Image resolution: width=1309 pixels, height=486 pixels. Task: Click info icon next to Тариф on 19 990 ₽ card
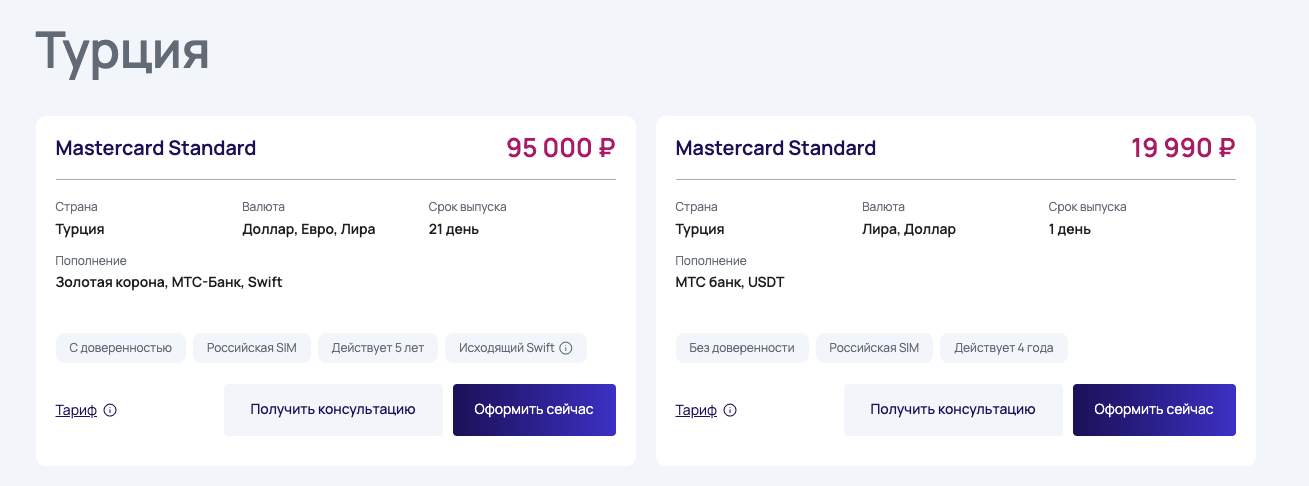[730, 410]
